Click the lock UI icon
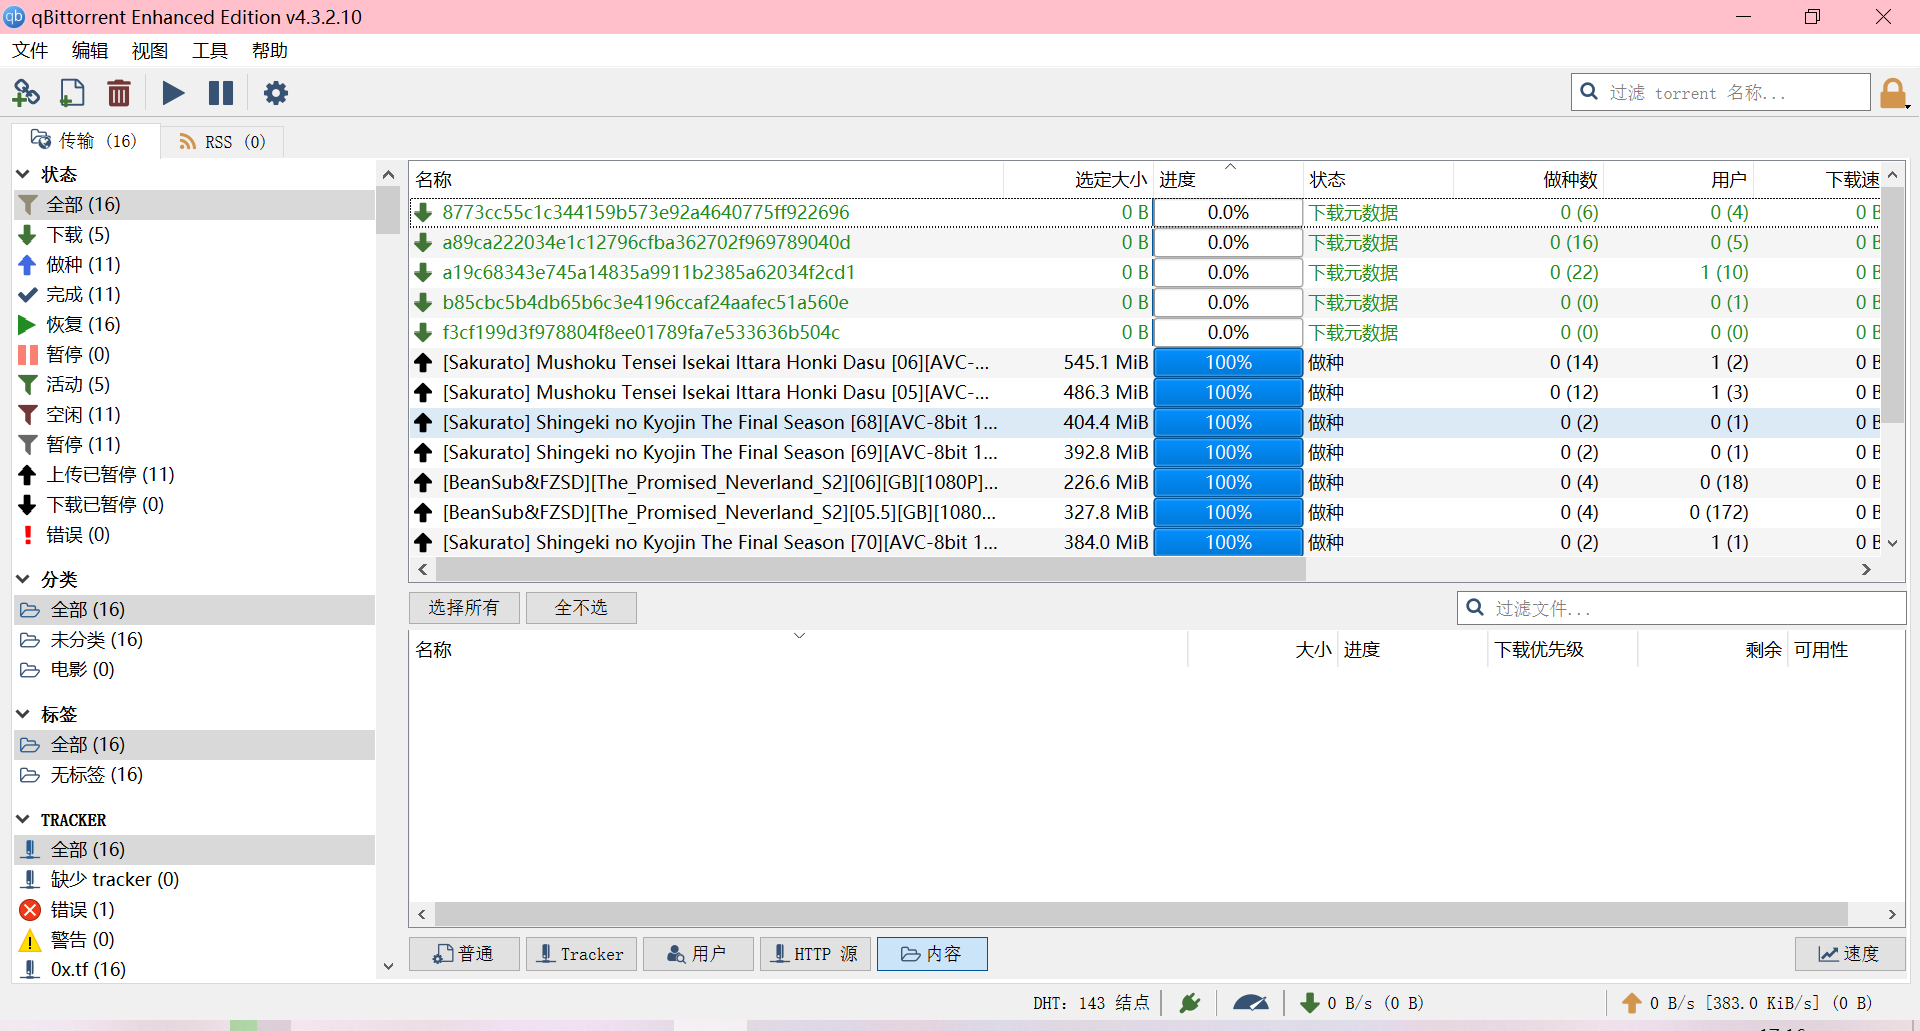 tap(1893, 93)
